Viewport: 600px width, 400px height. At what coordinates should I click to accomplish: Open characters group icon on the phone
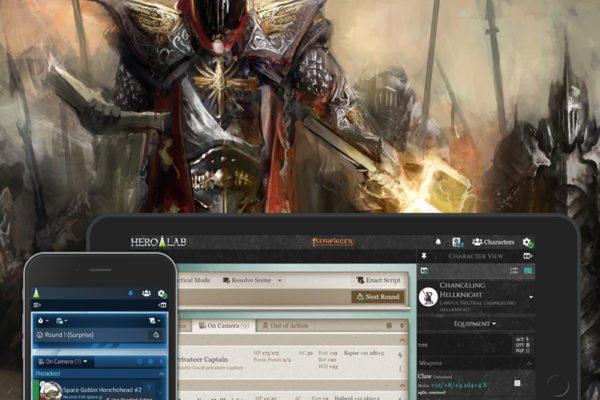pos(146,293)
